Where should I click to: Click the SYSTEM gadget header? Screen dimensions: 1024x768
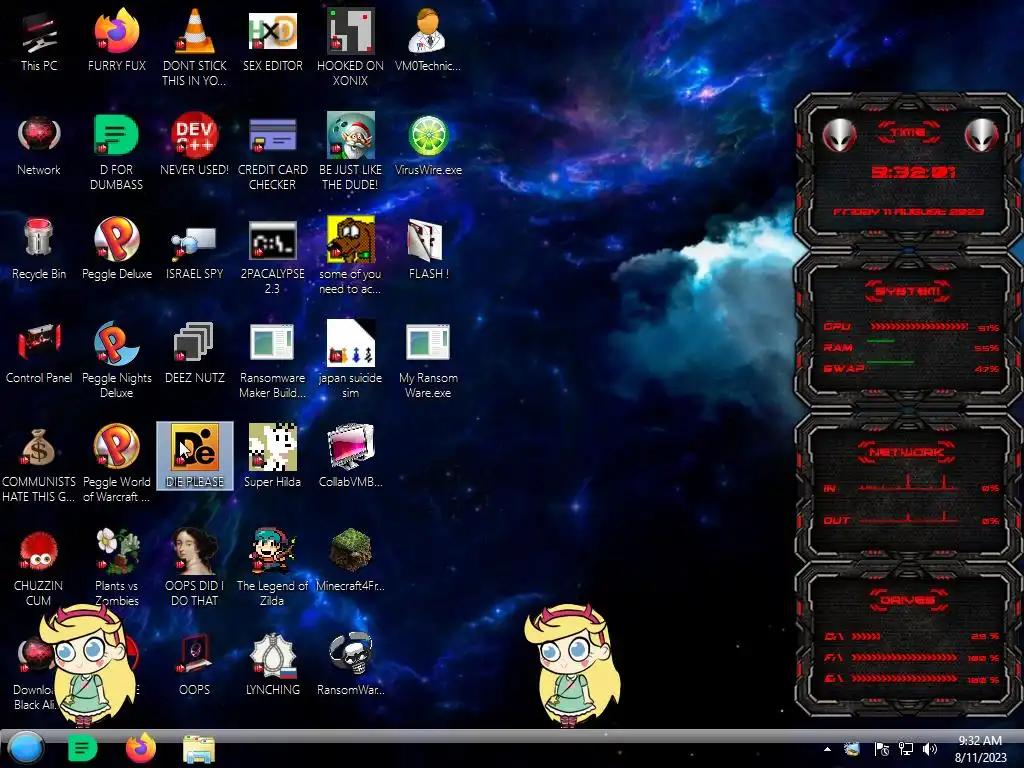(908, 291)
